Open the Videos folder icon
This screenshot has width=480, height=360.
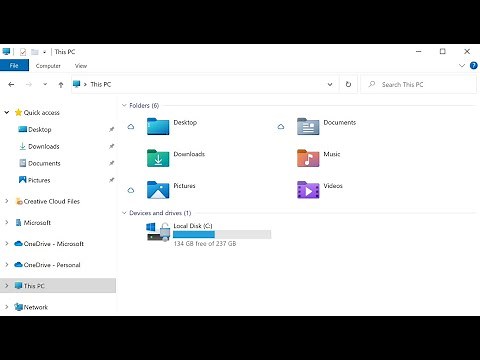click(x=308, y=190)
